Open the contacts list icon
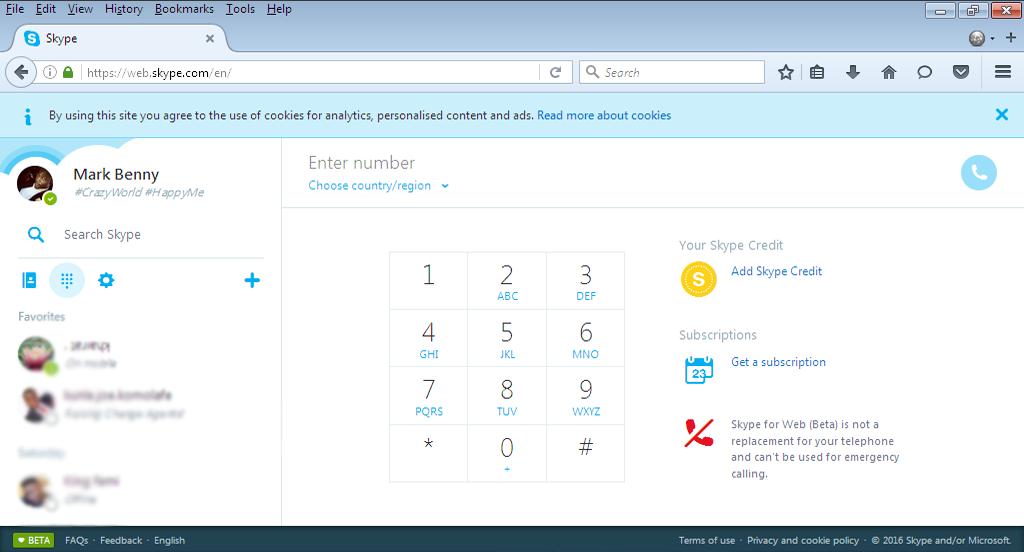 click(x=29, y=280)
